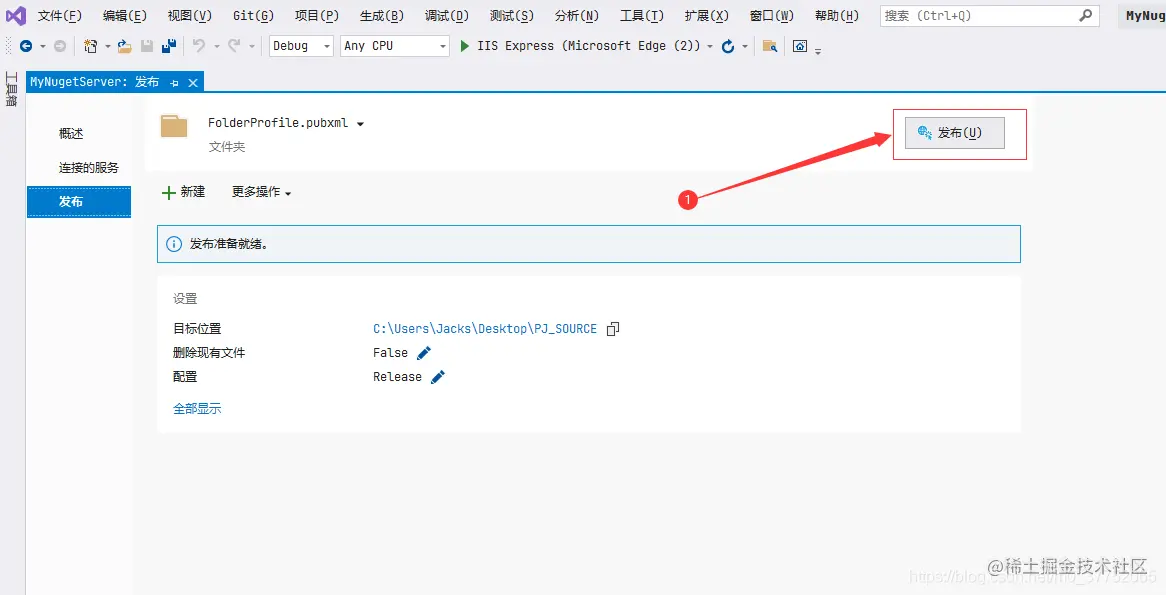
Task: Open the 工具箱 side panel
Action: (11, 89)
